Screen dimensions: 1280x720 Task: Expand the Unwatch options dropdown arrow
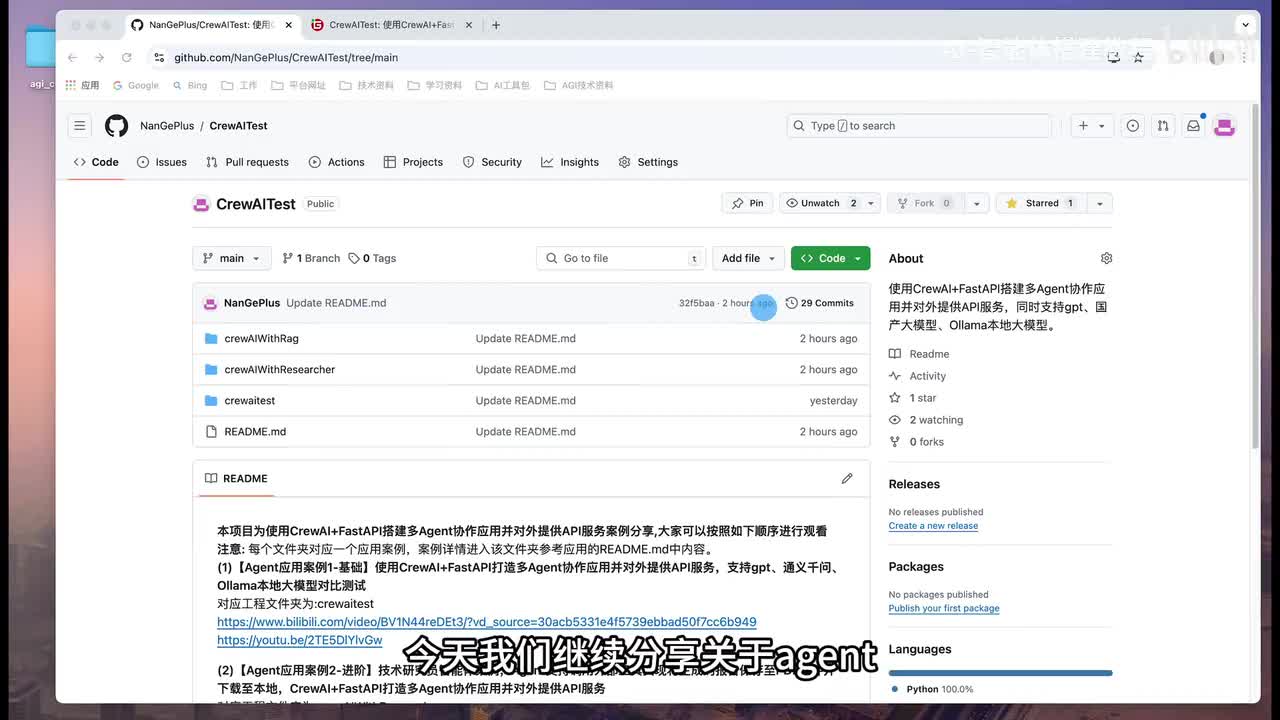click(x=871, y=203)
